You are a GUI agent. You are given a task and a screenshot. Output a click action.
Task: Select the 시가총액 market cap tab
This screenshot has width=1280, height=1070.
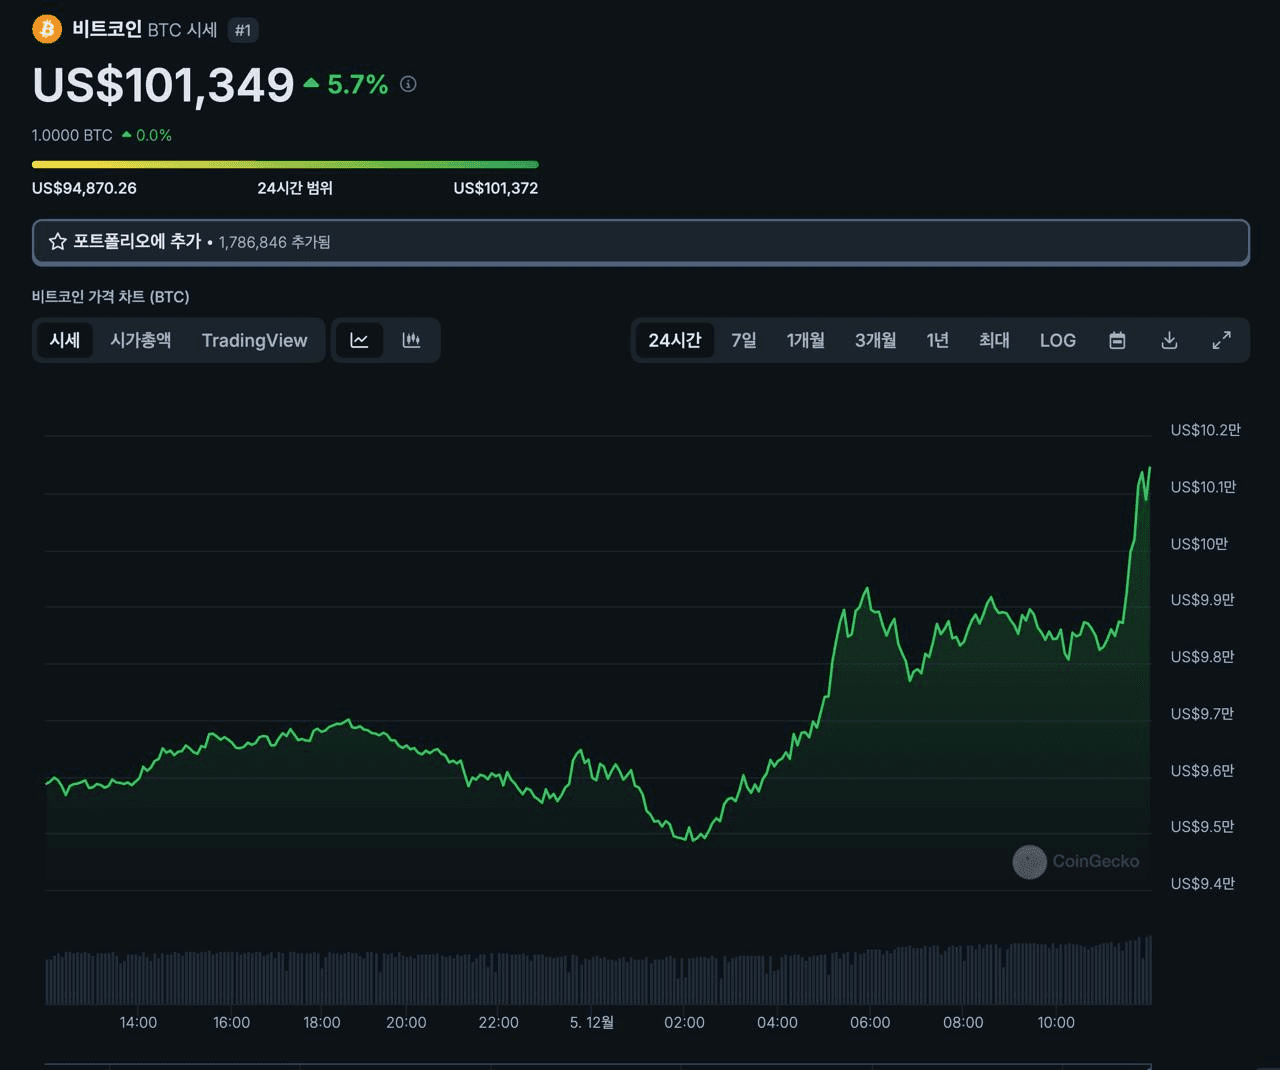(x=141, y=340)
